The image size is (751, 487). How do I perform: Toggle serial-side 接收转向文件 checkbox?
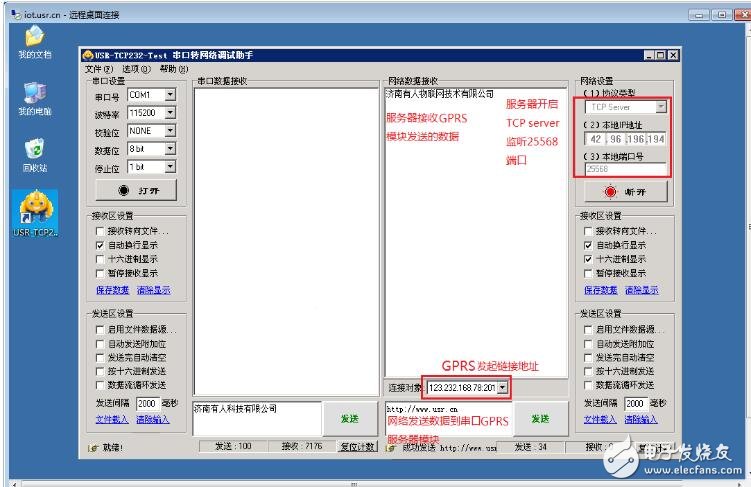[x=100, y=231]
